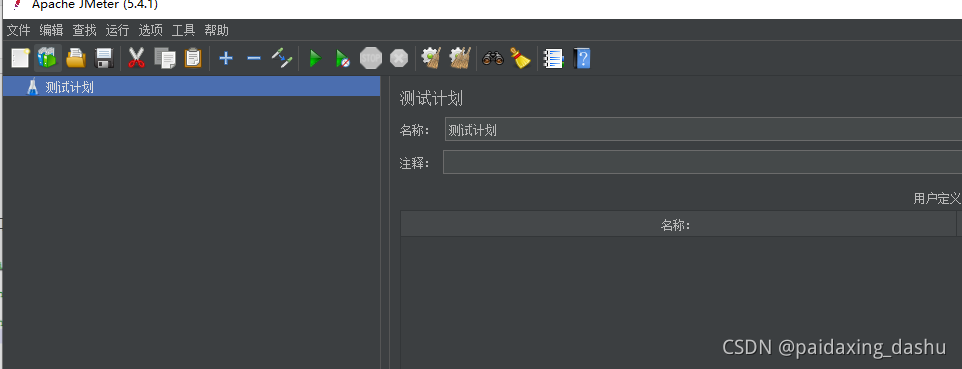Open the Templates icon in toolbar
Screen dimensions: 962x369
(x=47, y=59)
